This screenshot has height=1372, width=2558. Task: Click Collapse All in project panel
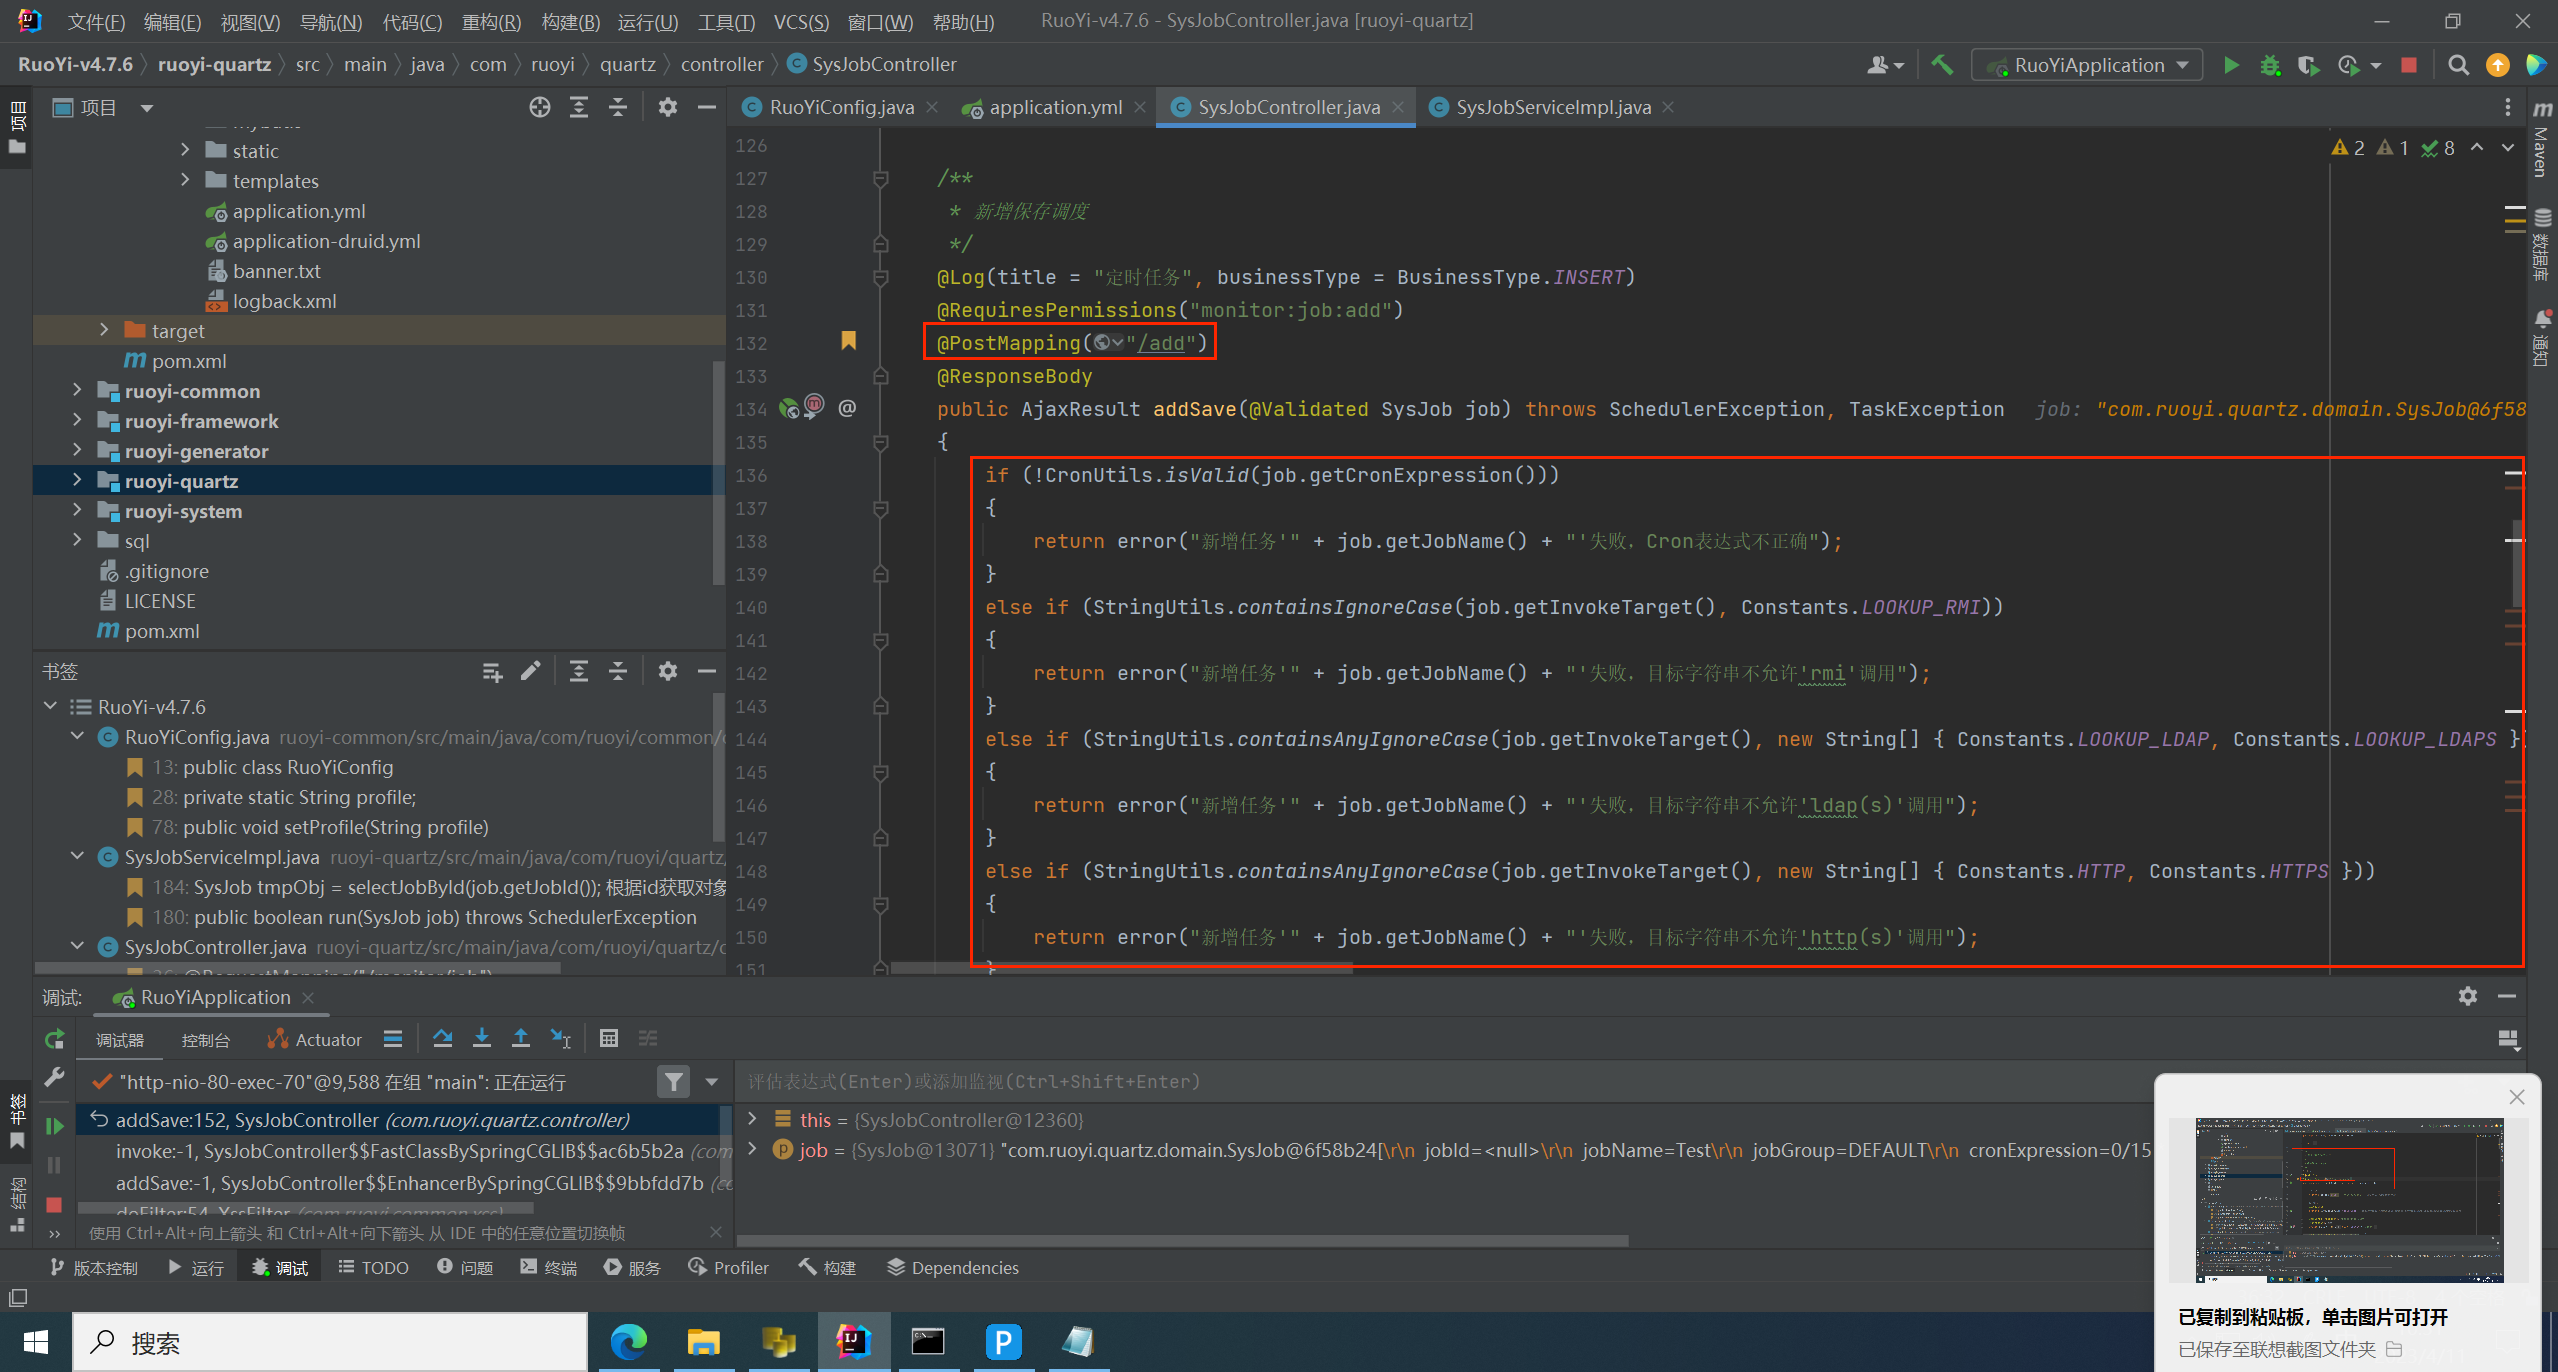[618, 107]
